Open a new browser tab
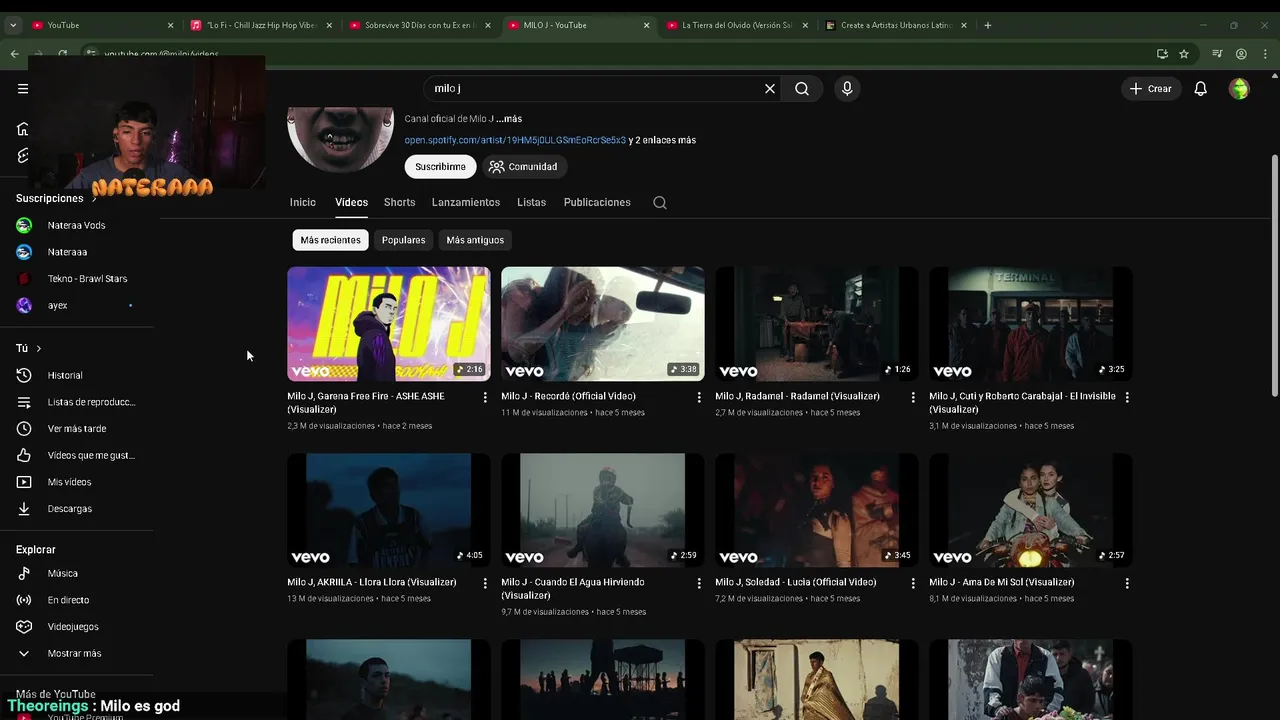This screenshot has width=1280, height=720. click(987, 25)
